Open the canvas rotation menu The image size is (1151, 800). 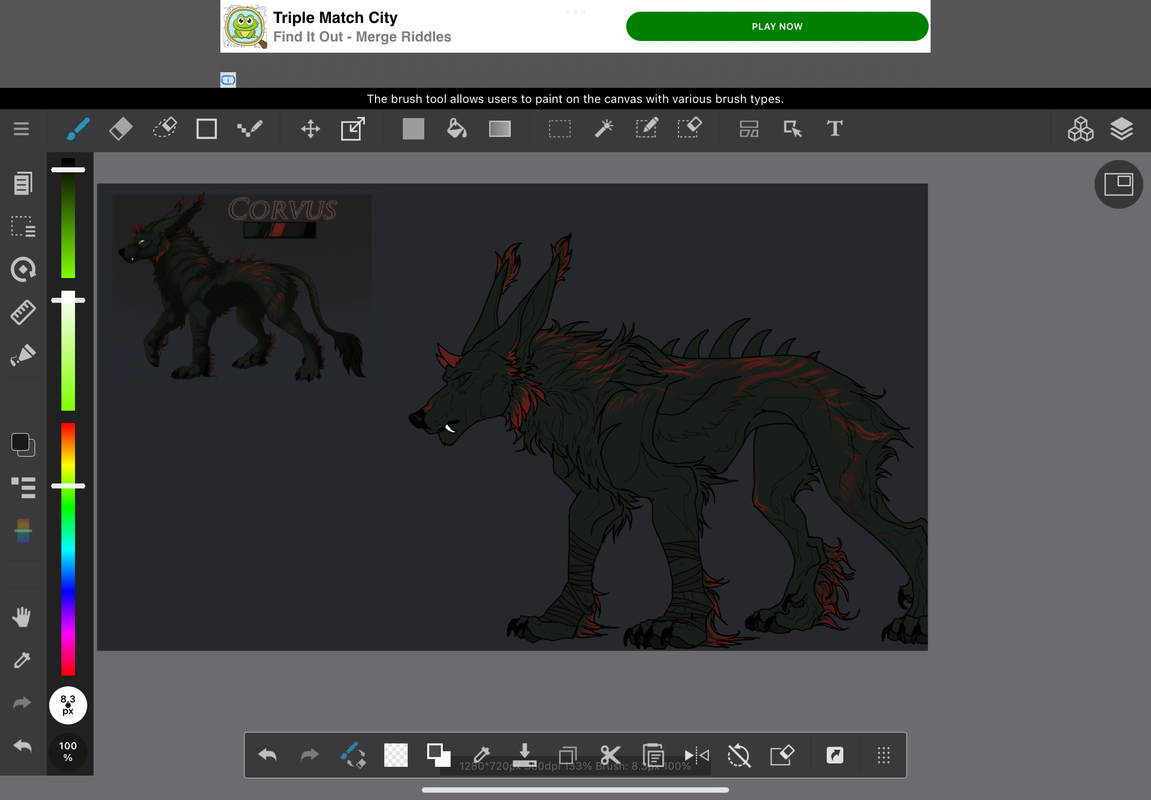23,269
